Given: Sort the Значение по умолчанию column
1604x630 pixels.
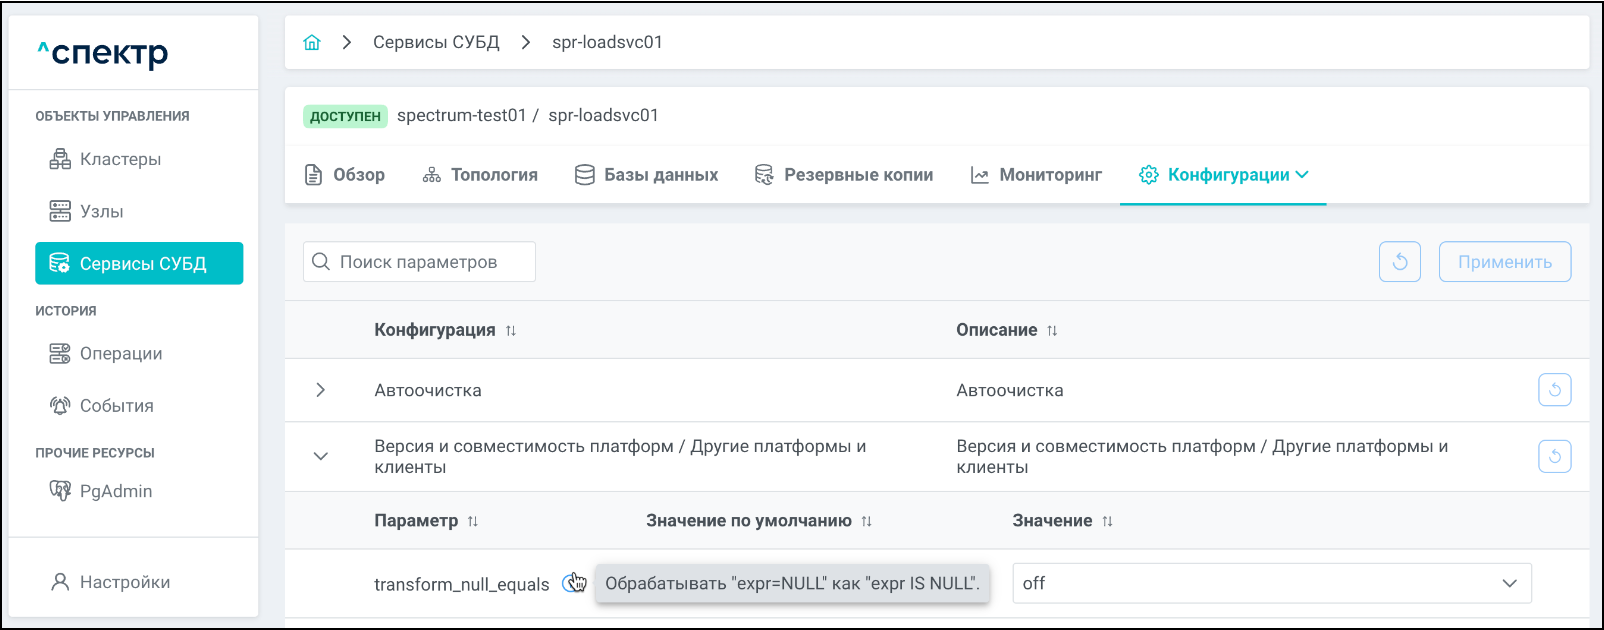Looking at the screenshot, I should click(867, 521).
